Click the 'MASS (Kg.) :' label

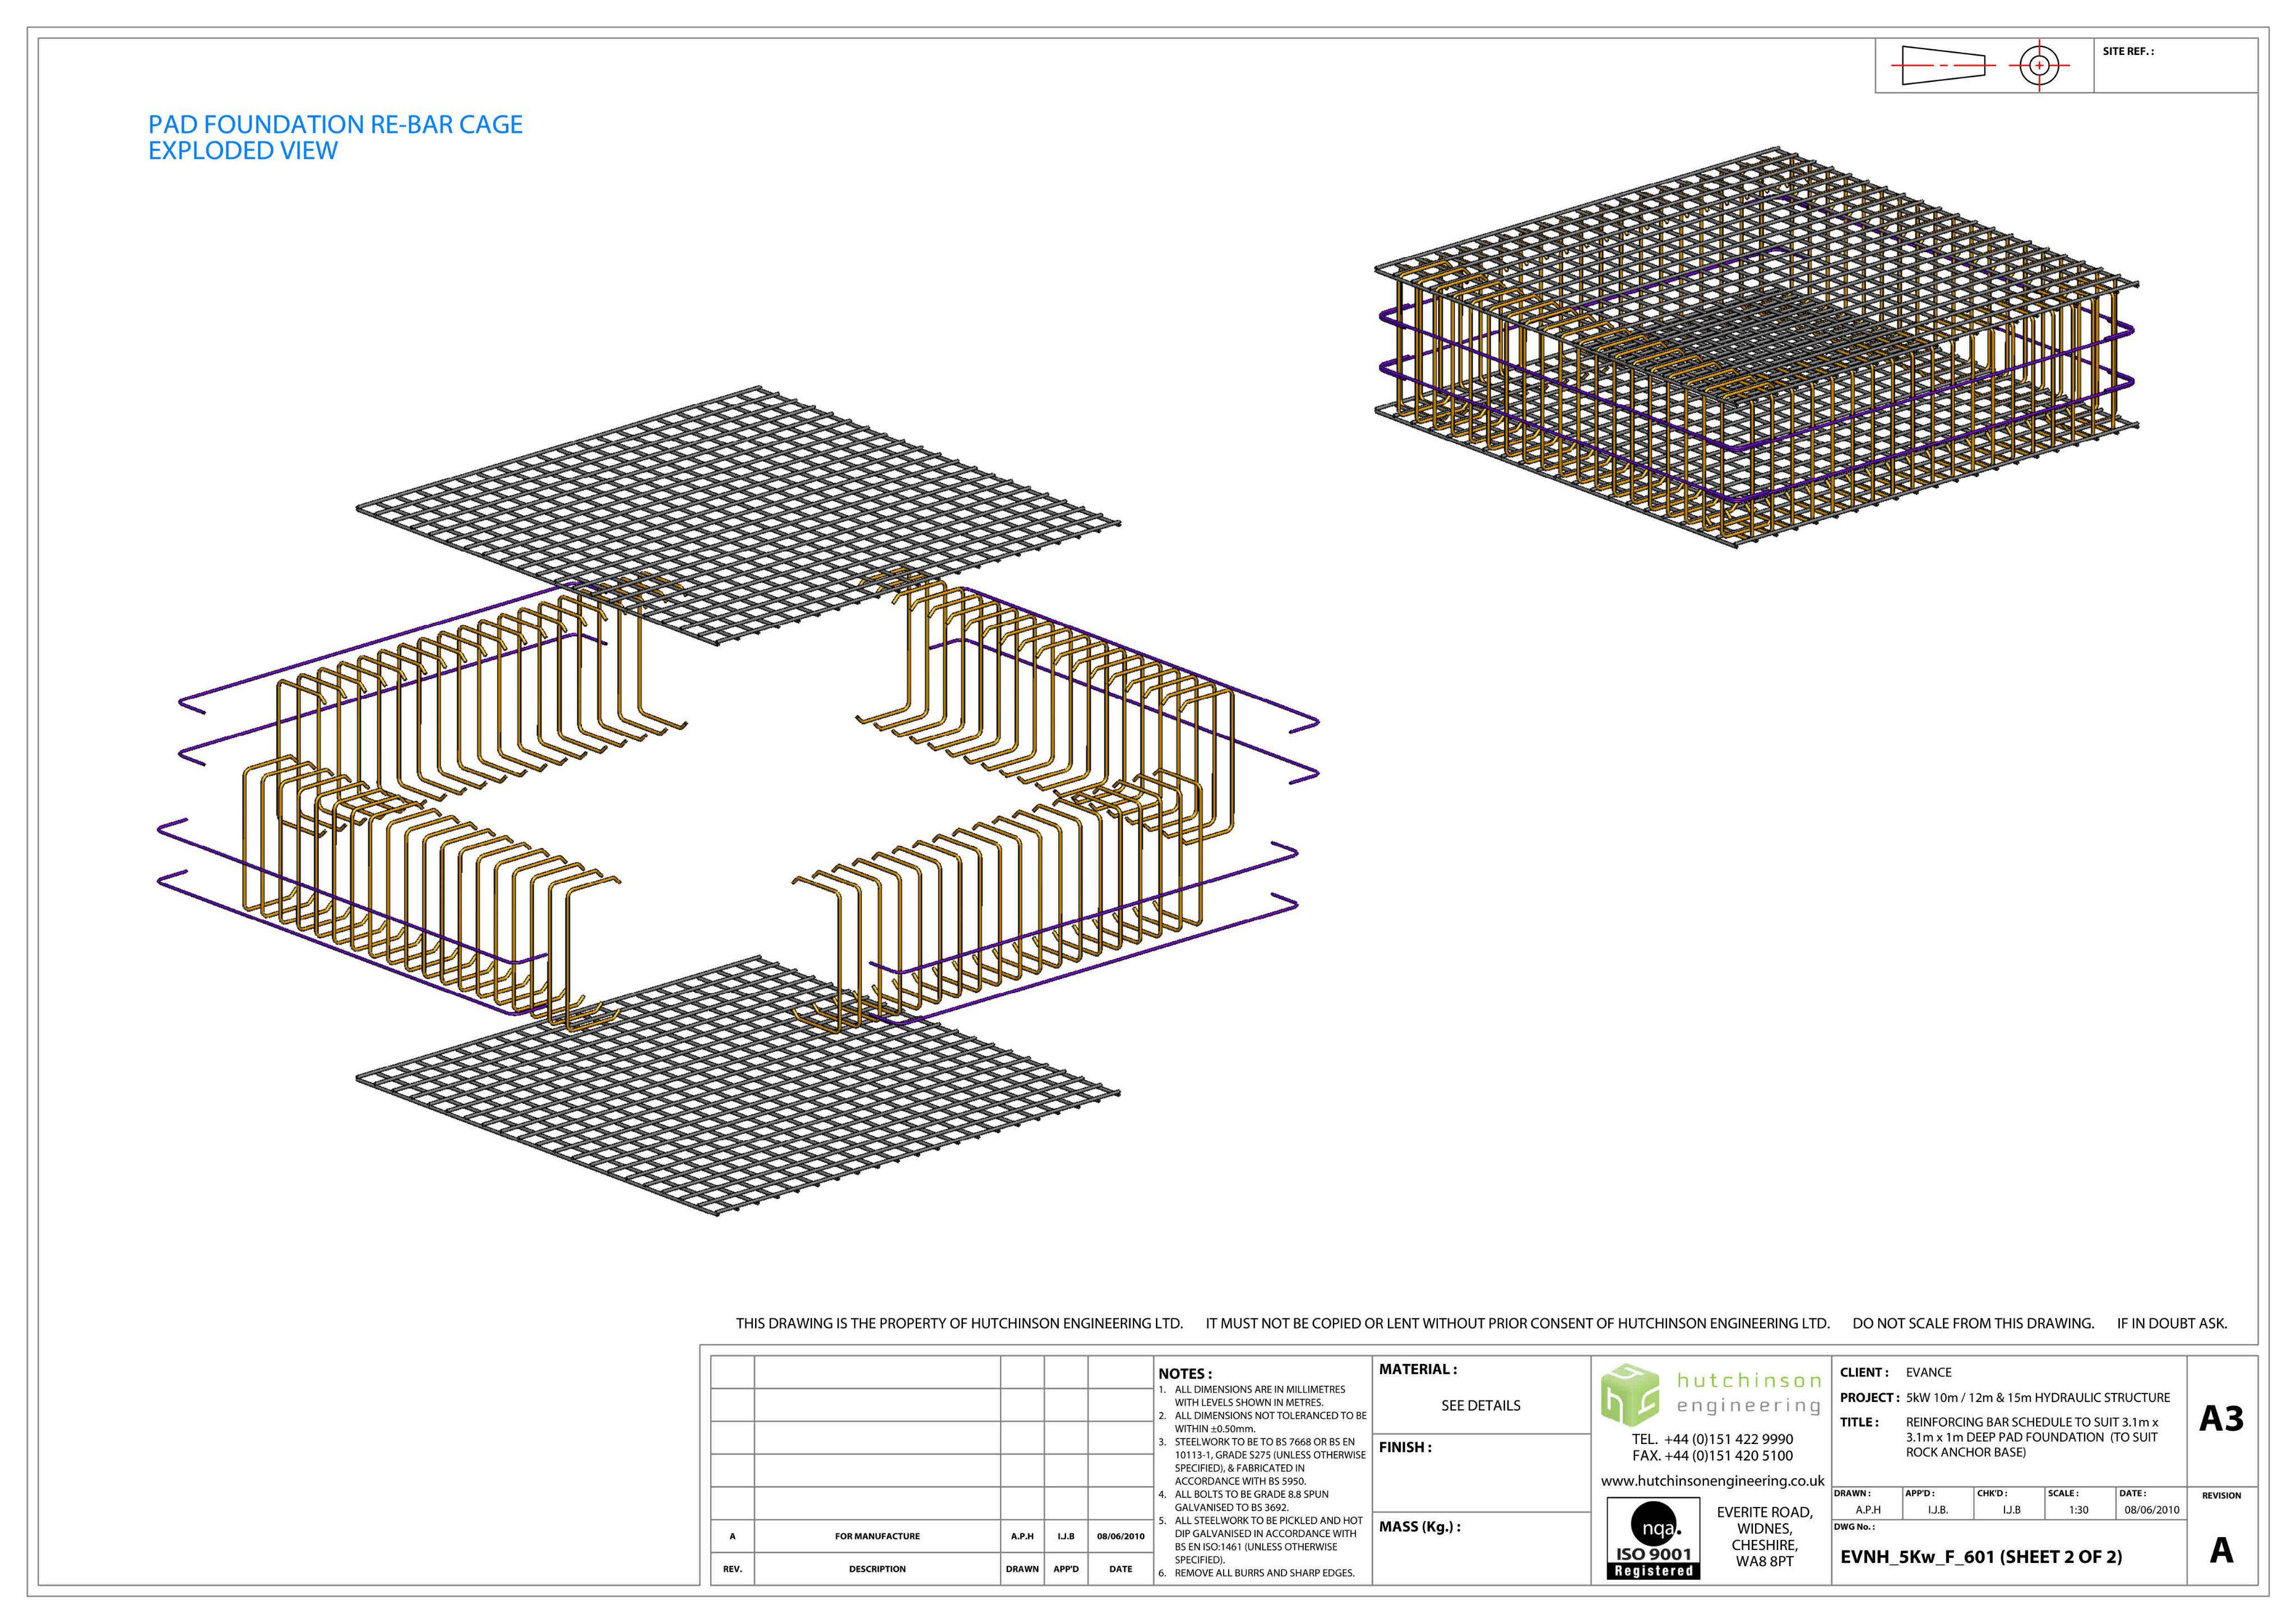pyautogui.click(x=1419, y=1526)
